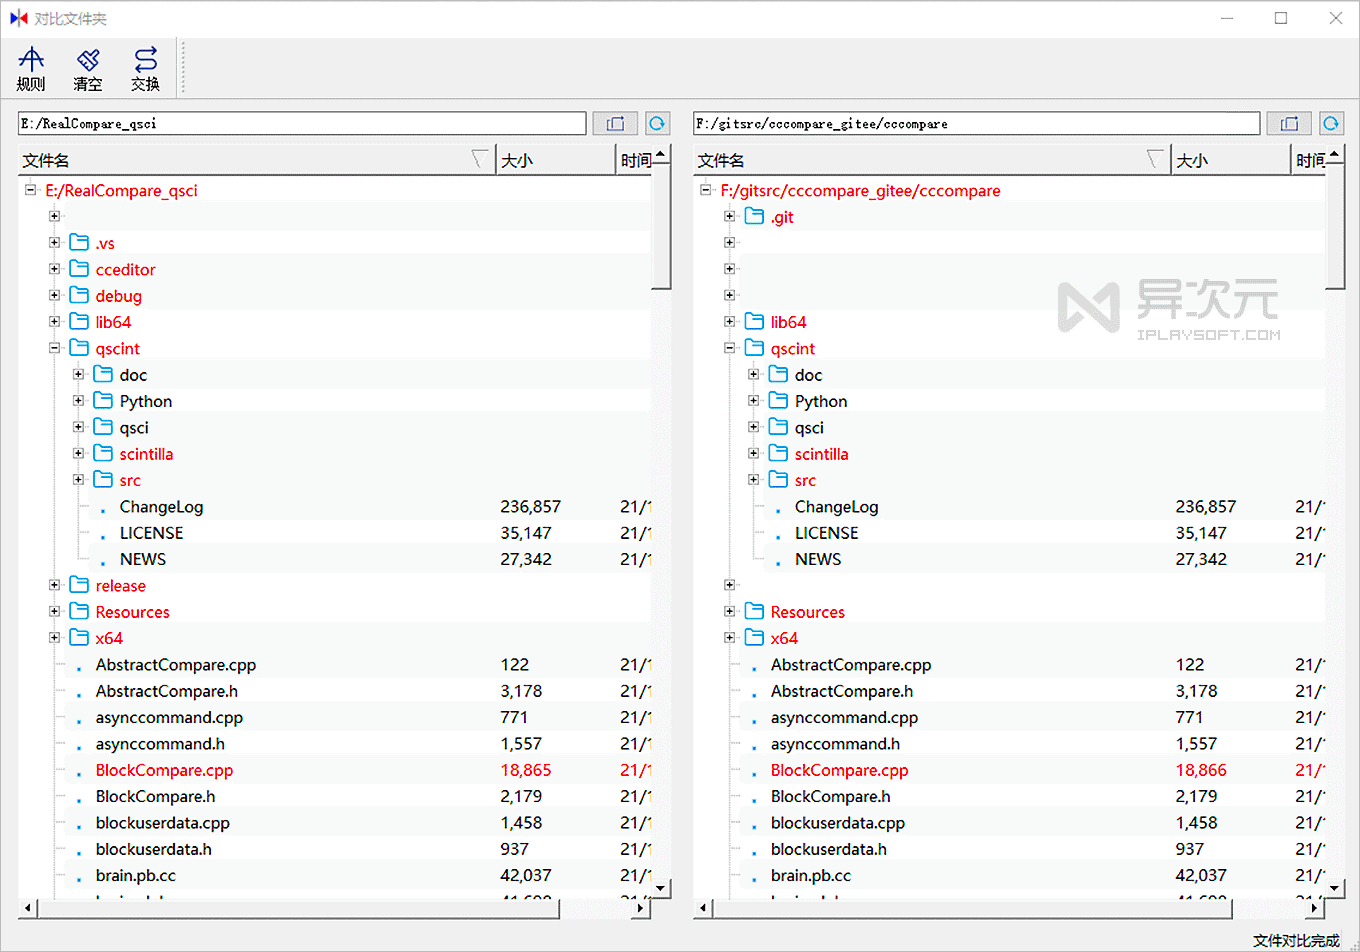
Task: Click the .git folder icon in right pane
Action: click(x=754, y=217)
